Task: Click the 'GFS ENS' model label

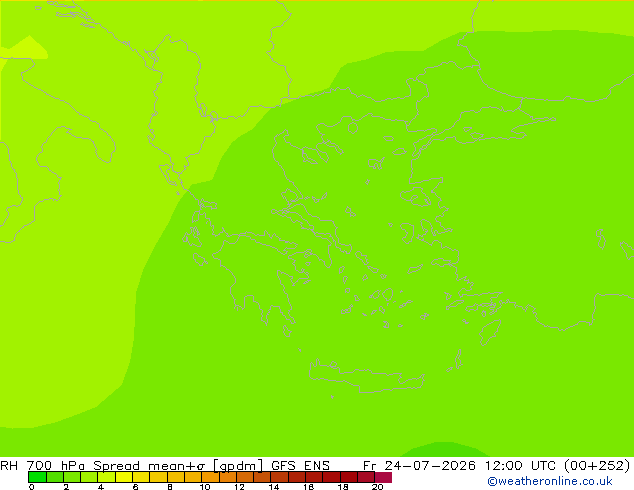Action: coord(300,465)
